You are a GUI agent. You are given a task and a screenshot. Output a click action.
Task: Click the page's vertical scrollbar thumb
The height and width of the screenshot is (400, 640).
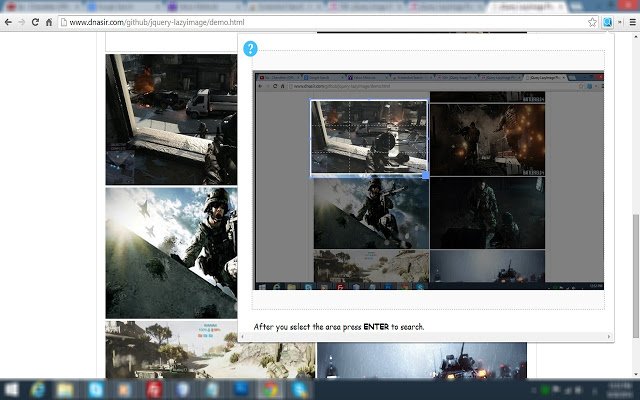pos(636,276)
